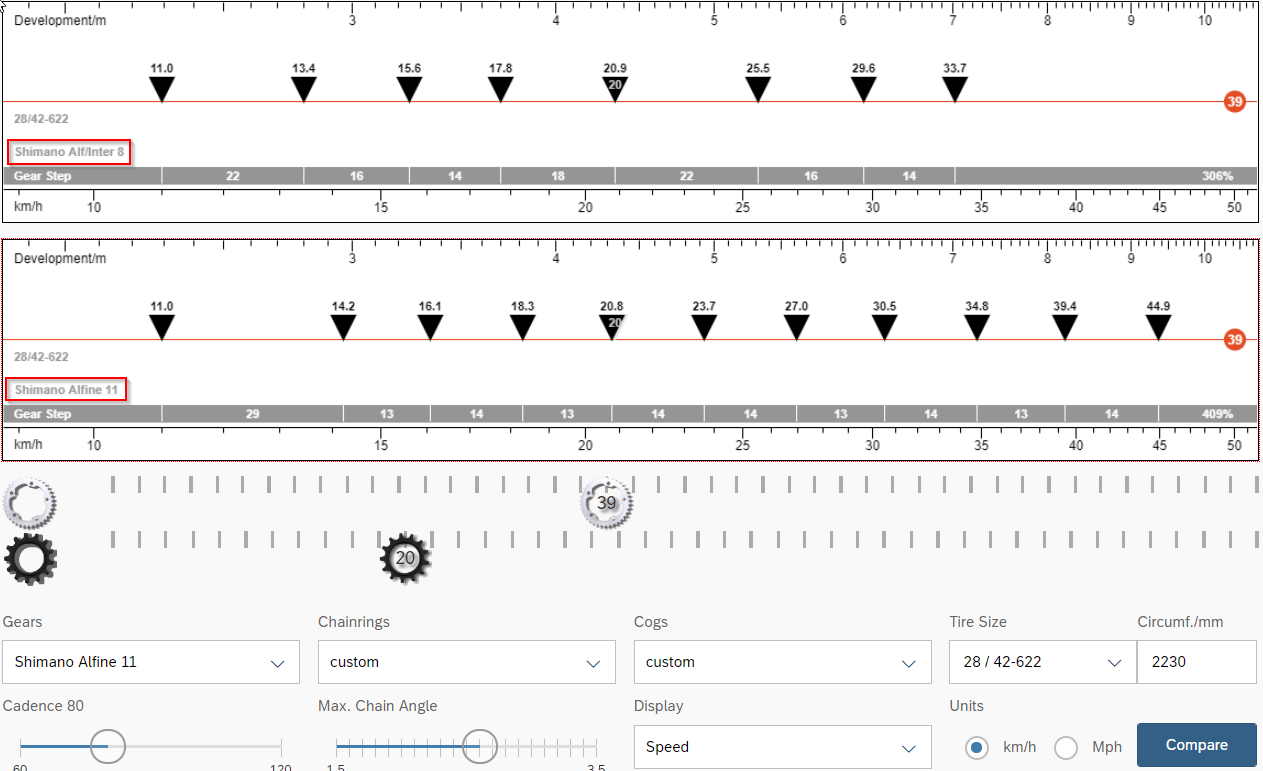Click the 30.5 gear marker triangle

coord(884,327)
